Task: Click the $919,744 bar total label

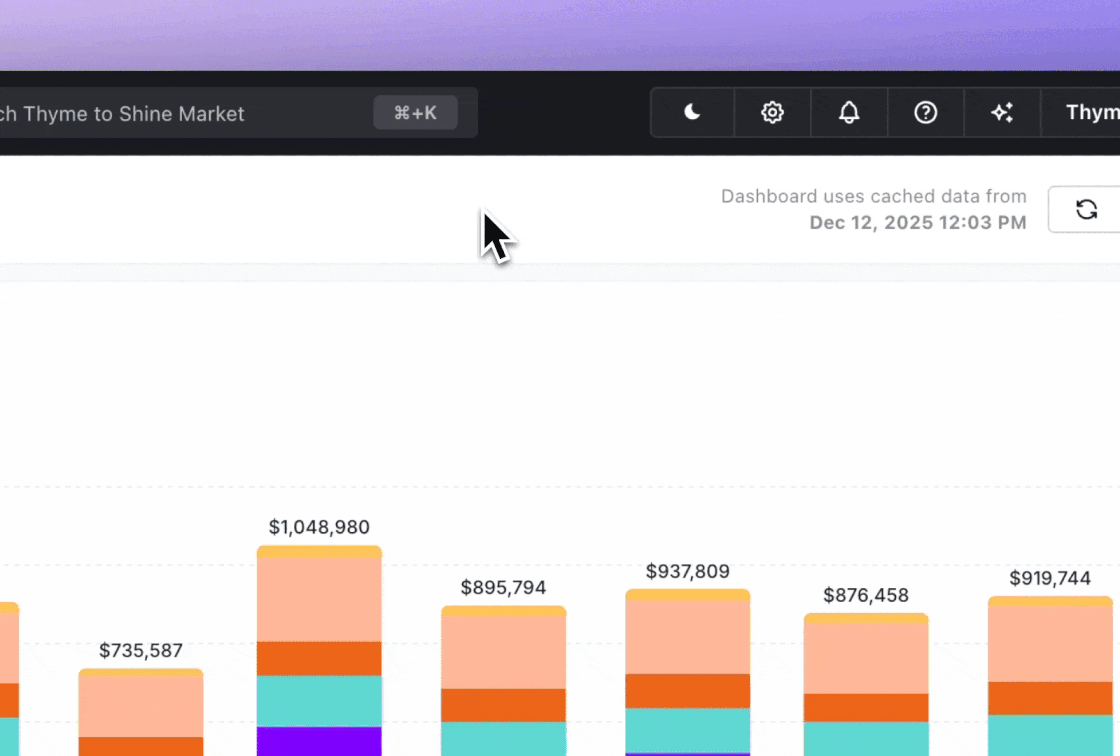Action: click(x=1050, y=578)
